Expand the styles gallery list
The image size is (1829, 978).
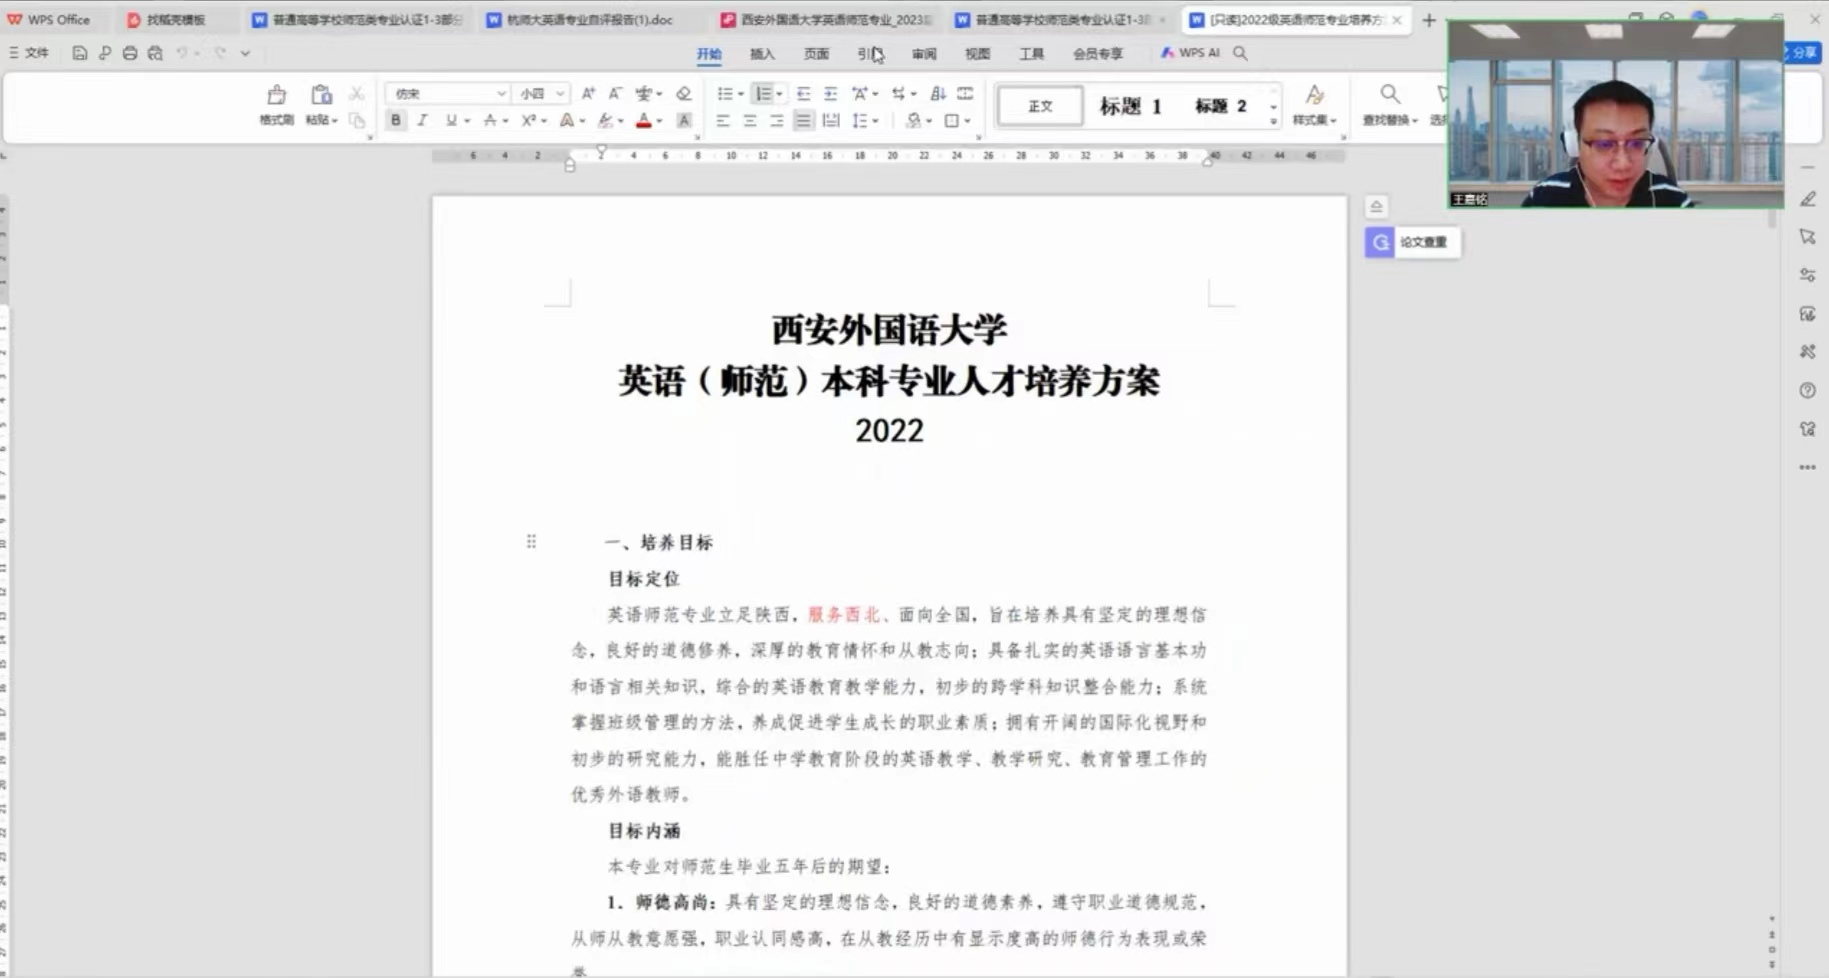(x=1273, y=121)
